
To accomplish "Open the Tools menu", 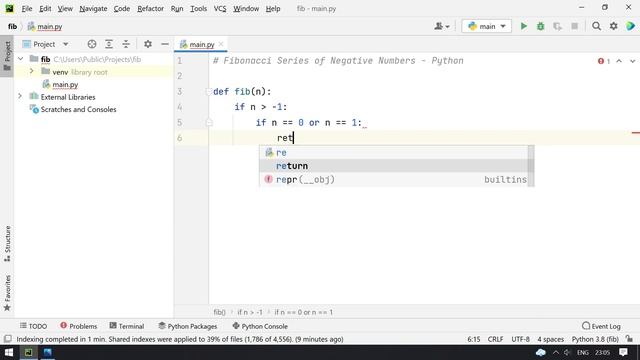I will (198, 9).
